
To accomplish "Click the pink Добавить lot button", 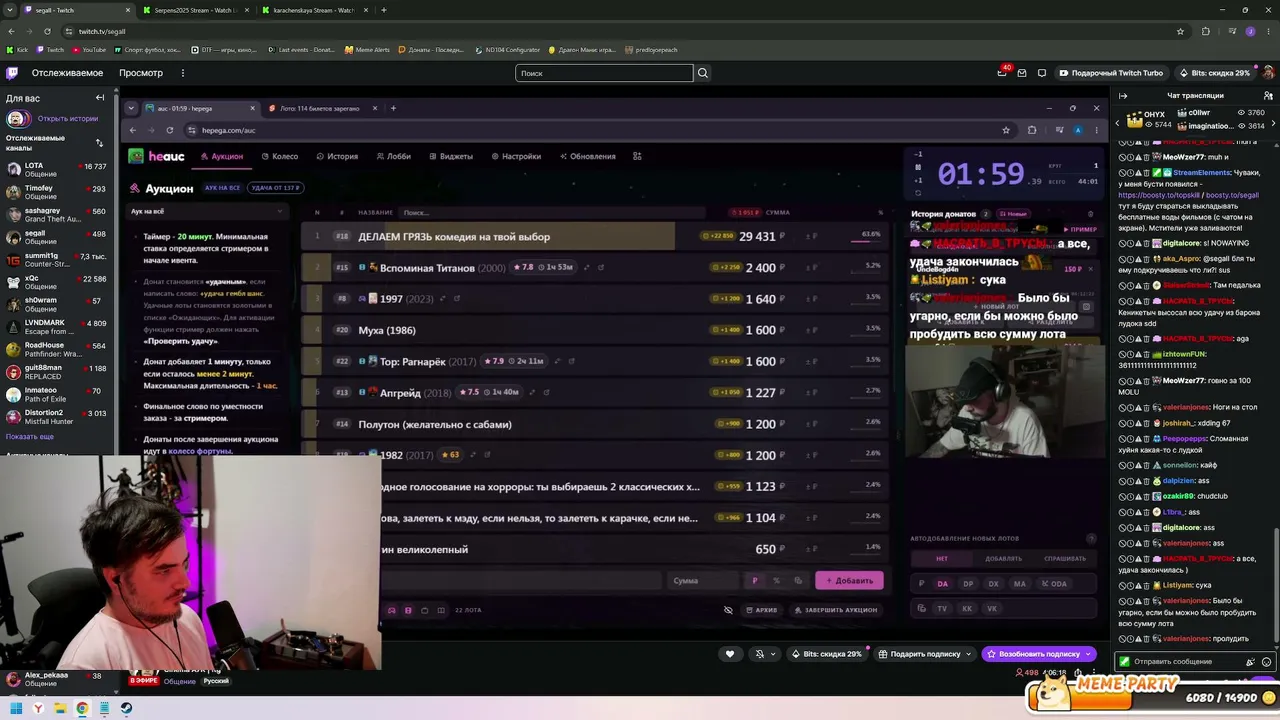I will 849,581.
